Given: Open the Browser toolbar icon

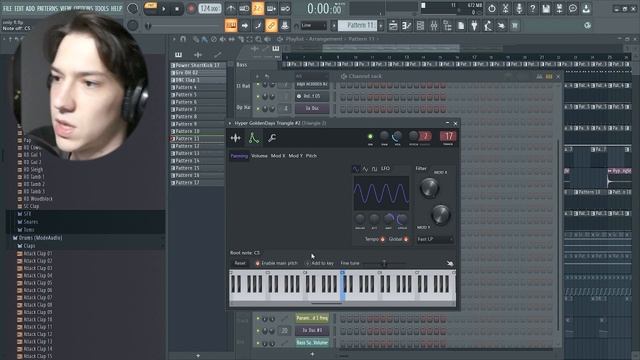Looking at the screenshot, I should (447, 26).
